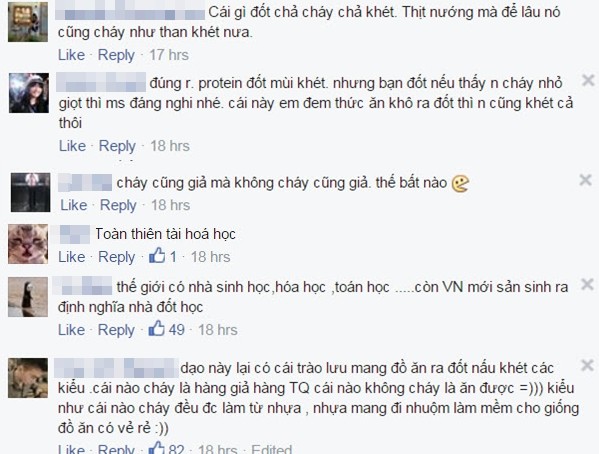
Task: Like the 'nhà đốt học' comment
Action: (71, 330)
